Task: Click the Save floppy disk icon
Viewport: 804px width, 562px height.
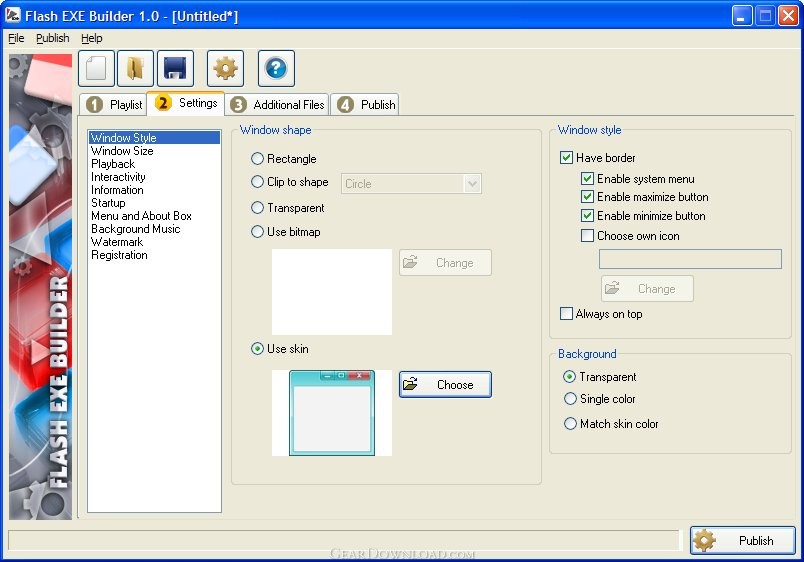Action: point(175,68)
